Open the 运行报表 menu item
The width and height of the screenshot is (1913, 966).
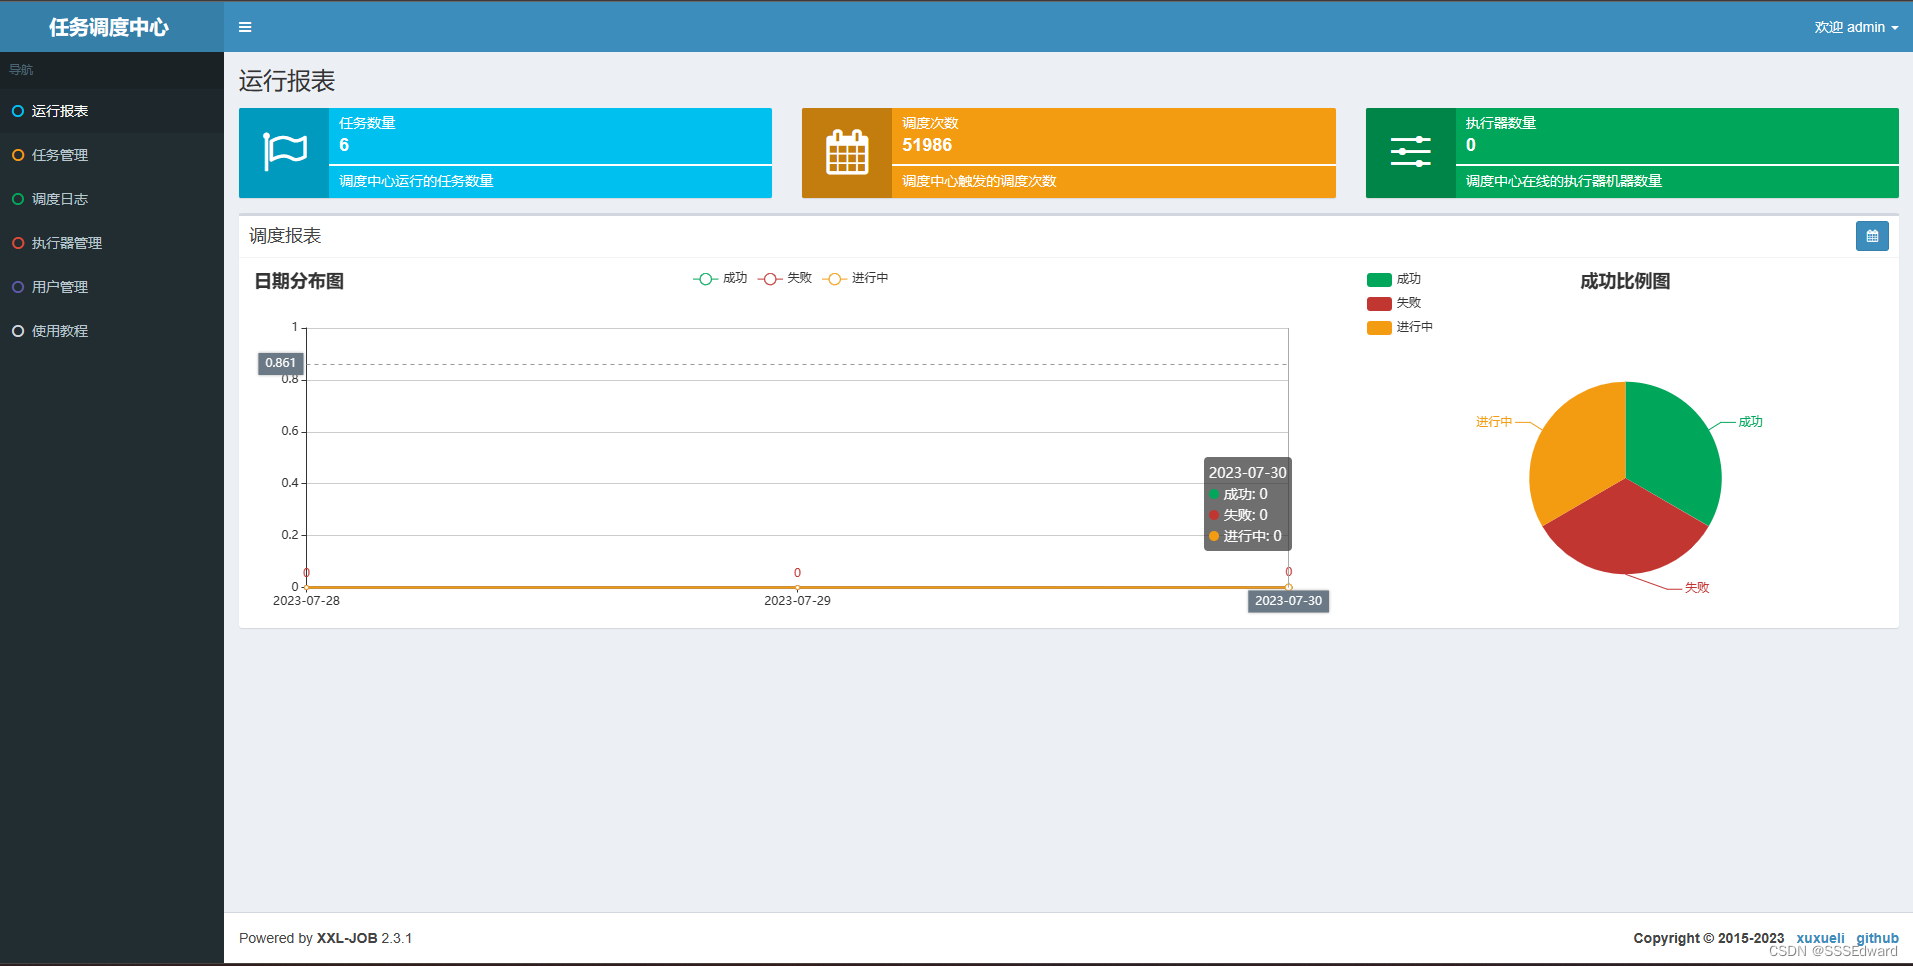pyautogui.click(x=112, y=111)
